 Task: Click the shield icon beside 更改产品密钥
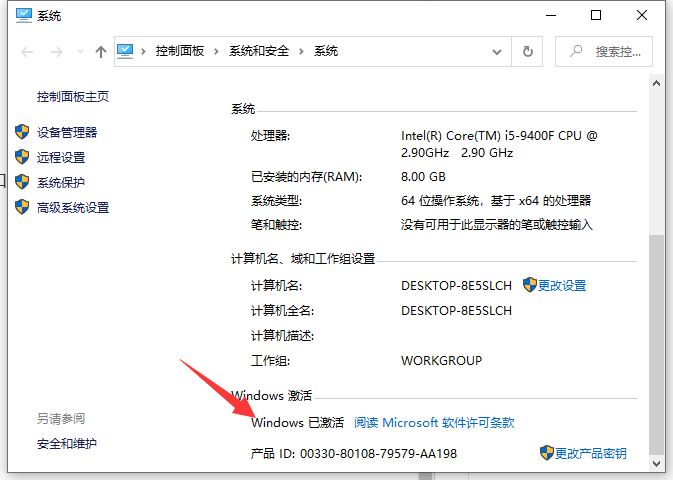[547, 453]
